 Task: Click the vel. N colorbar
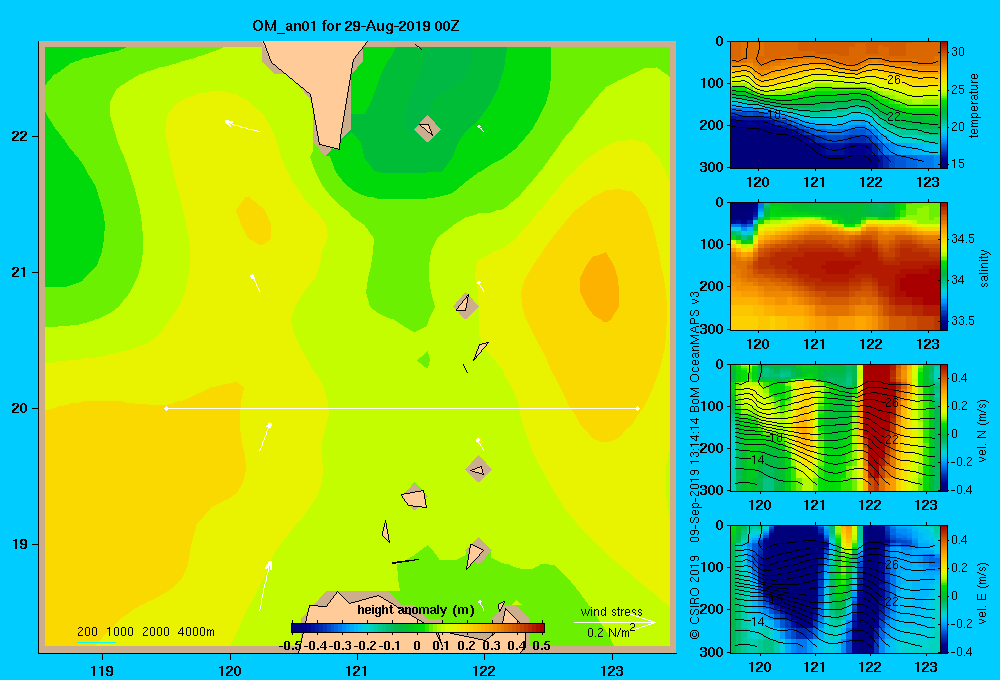pos(944,427)
